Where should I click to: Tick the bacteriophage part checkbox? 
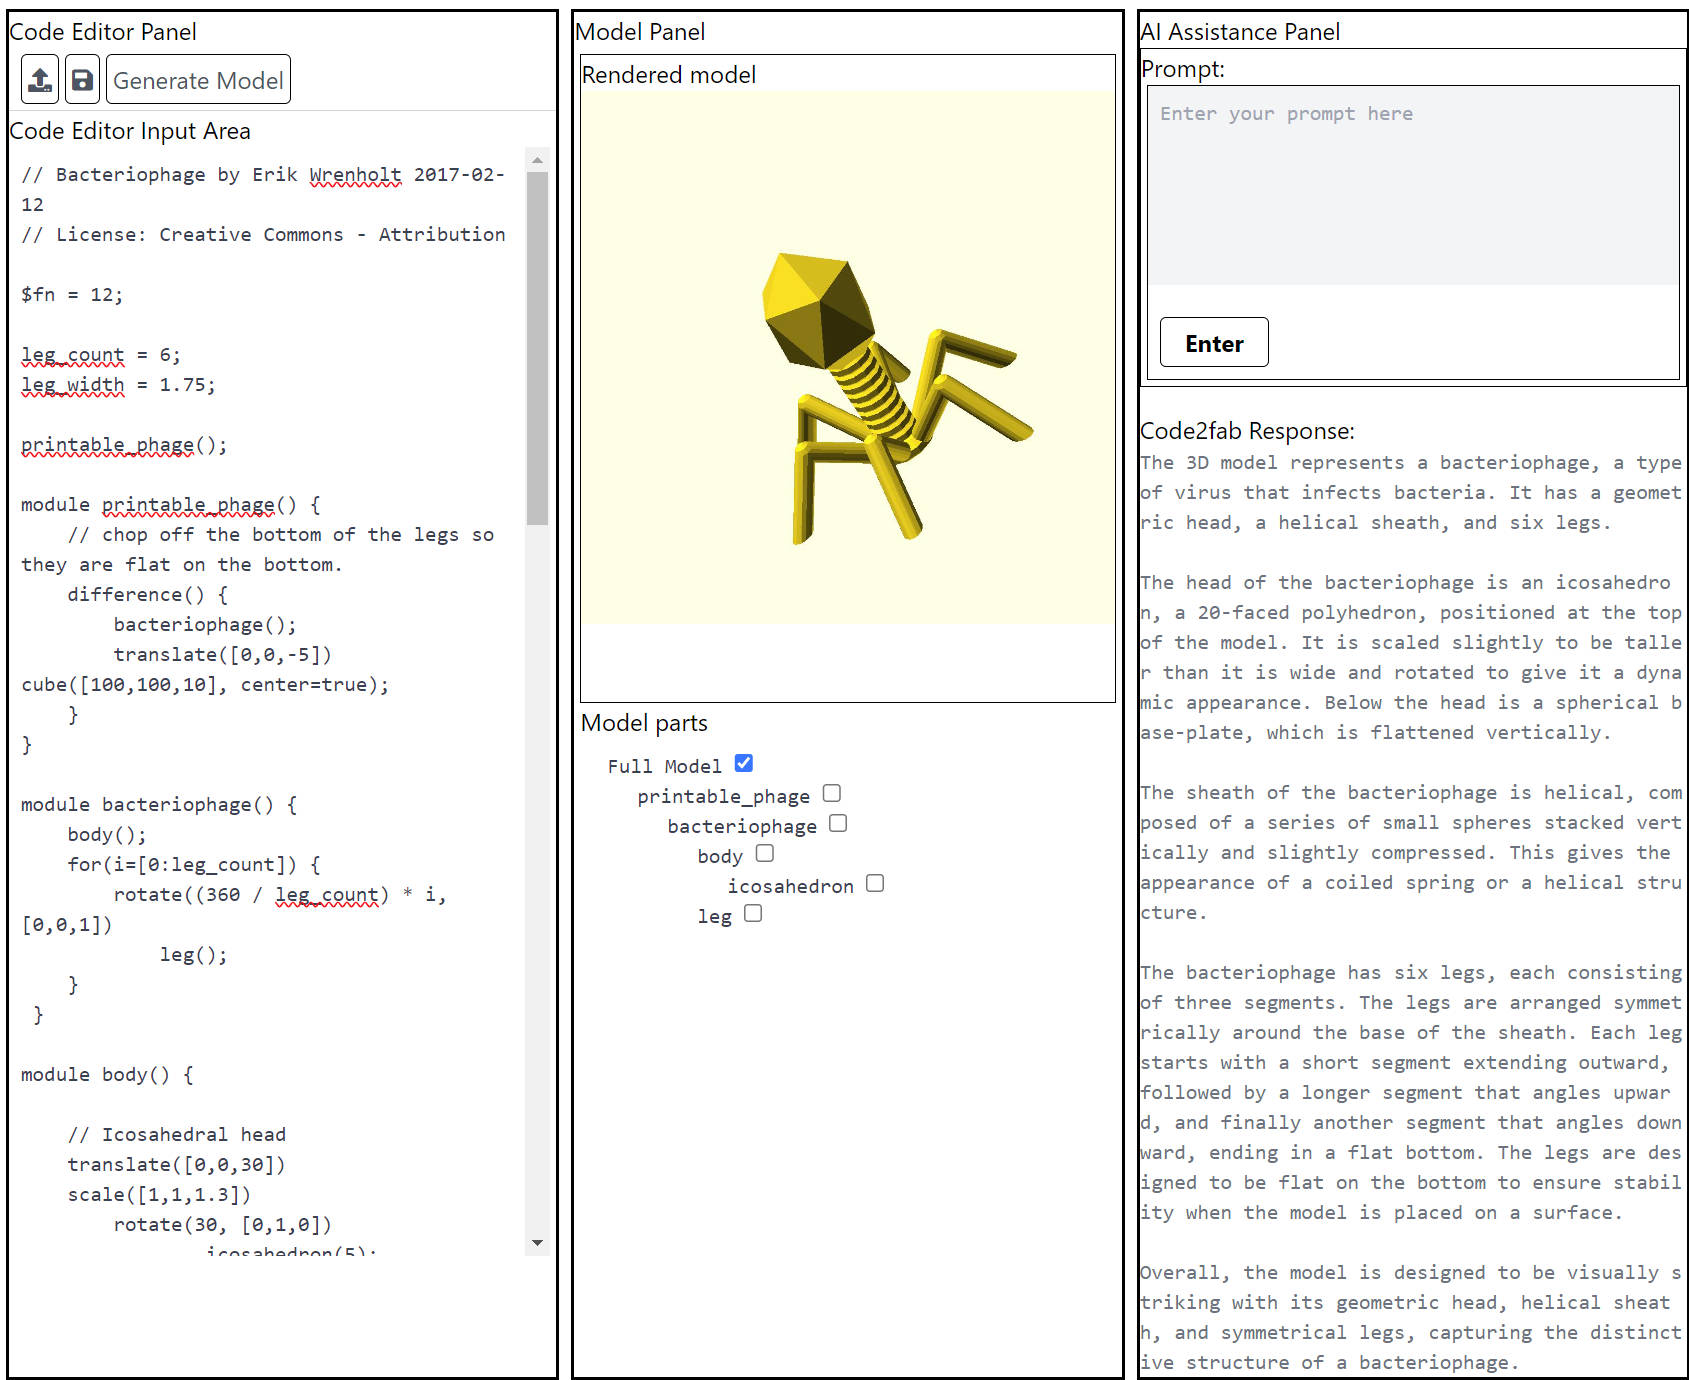838,824
